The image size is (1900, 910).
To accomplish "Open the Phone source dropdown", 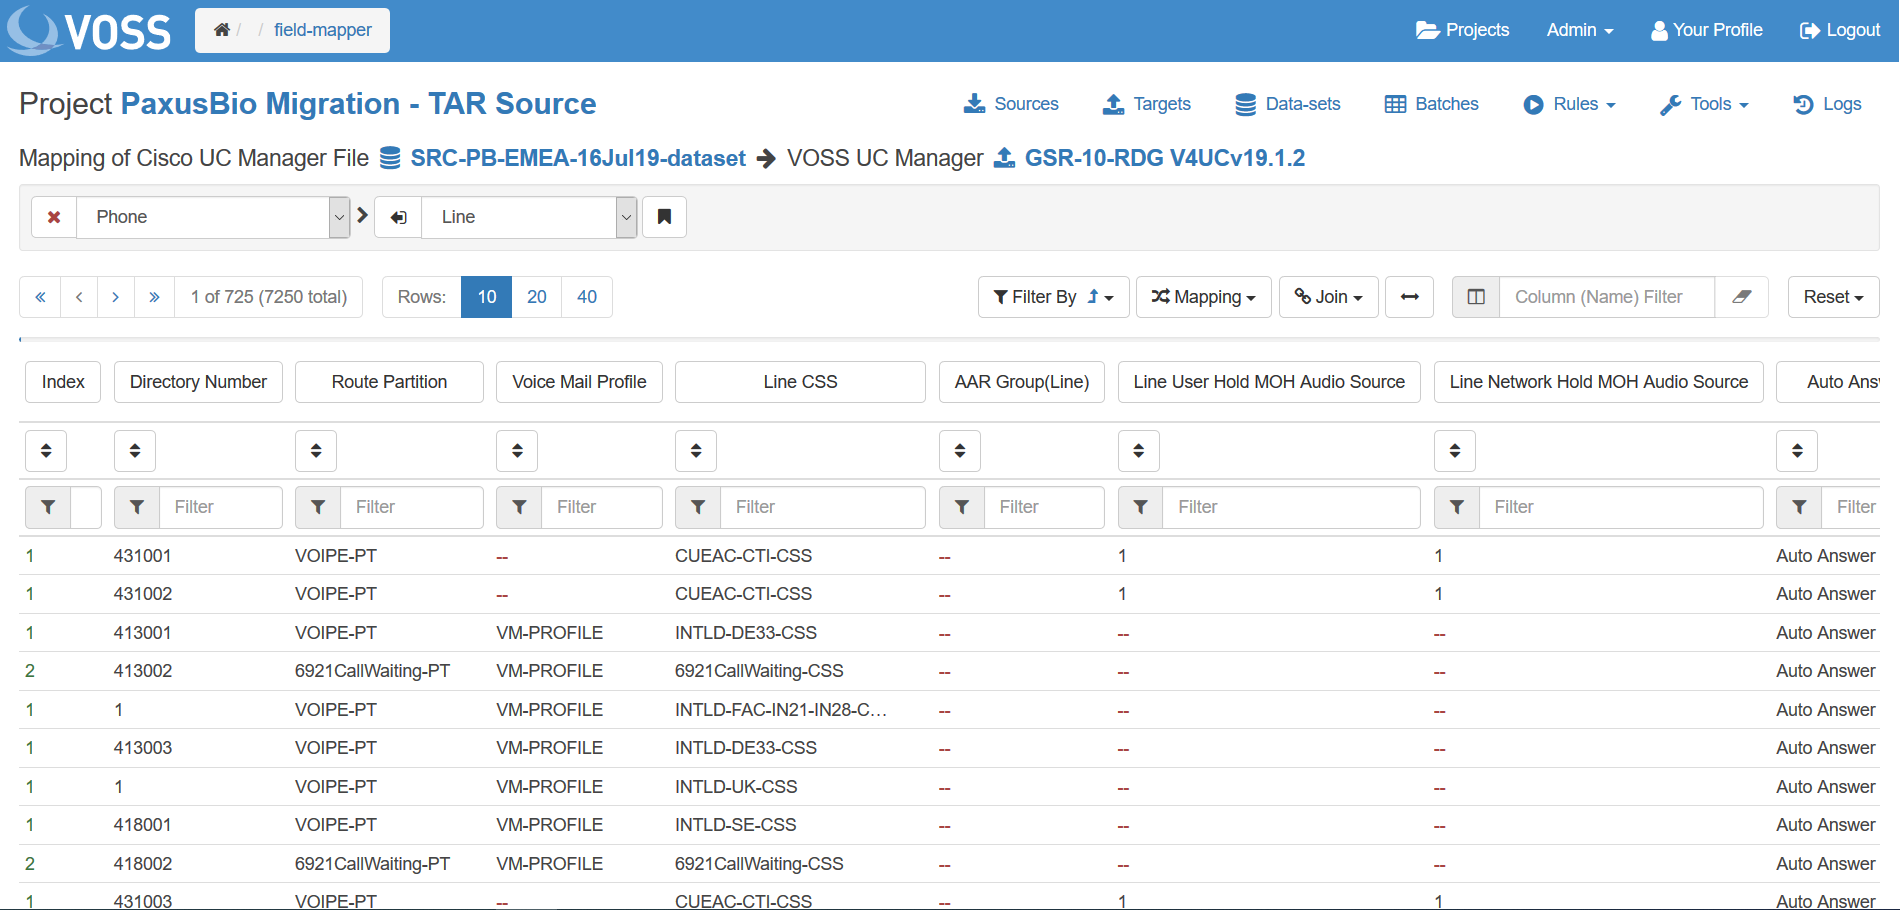I will pos(212,217).
